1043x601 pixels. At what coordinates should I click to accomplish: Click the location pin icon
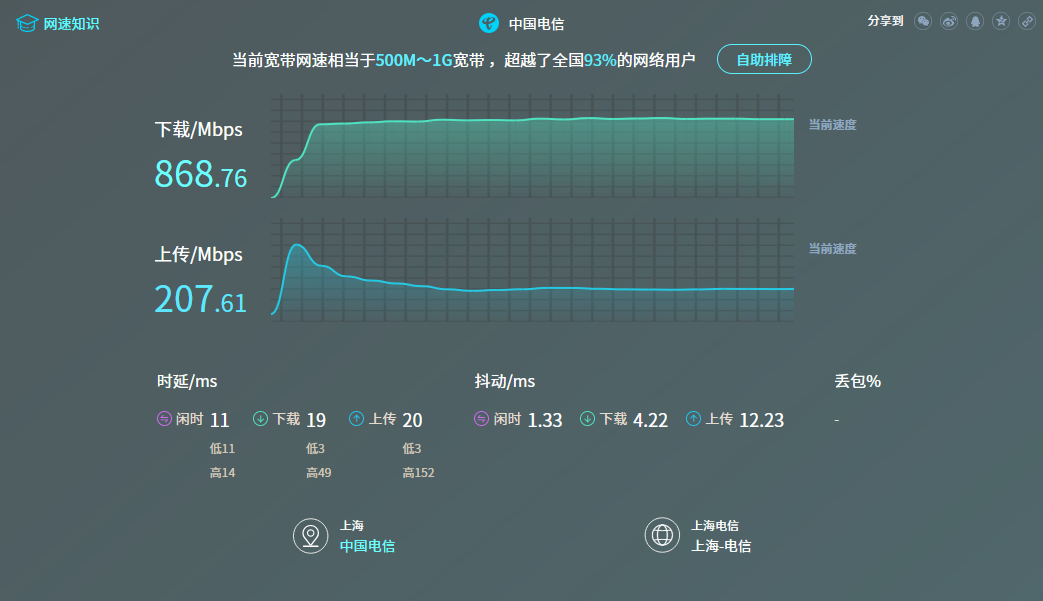(x=311, y=536)
